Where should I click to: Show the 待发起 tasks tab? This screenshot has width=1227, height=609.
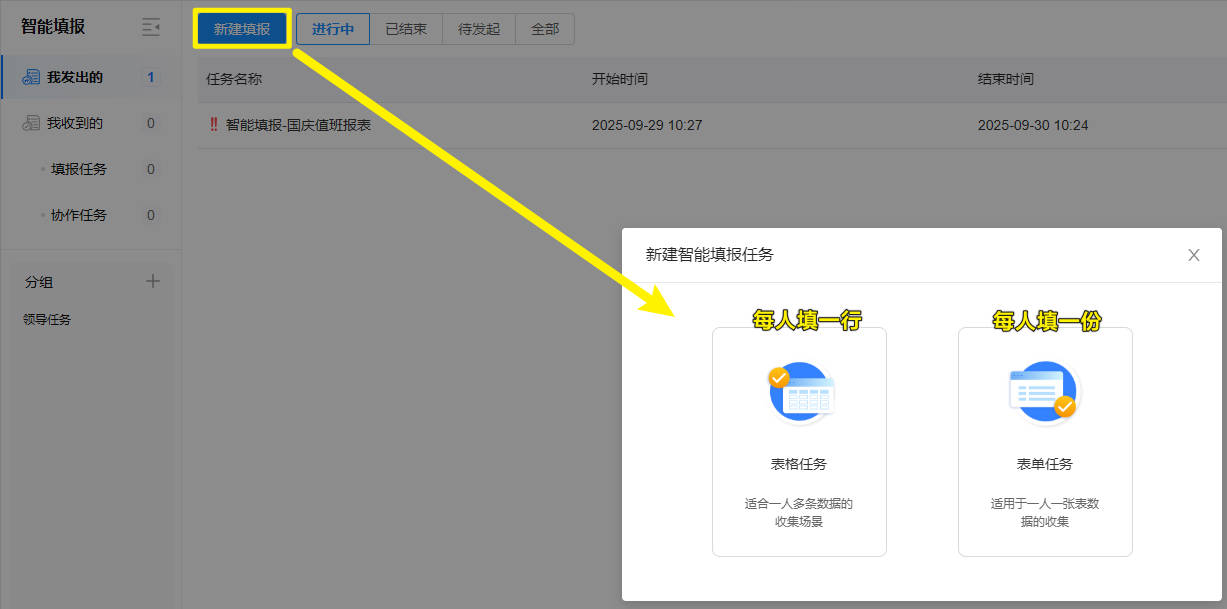pos(479,29)
